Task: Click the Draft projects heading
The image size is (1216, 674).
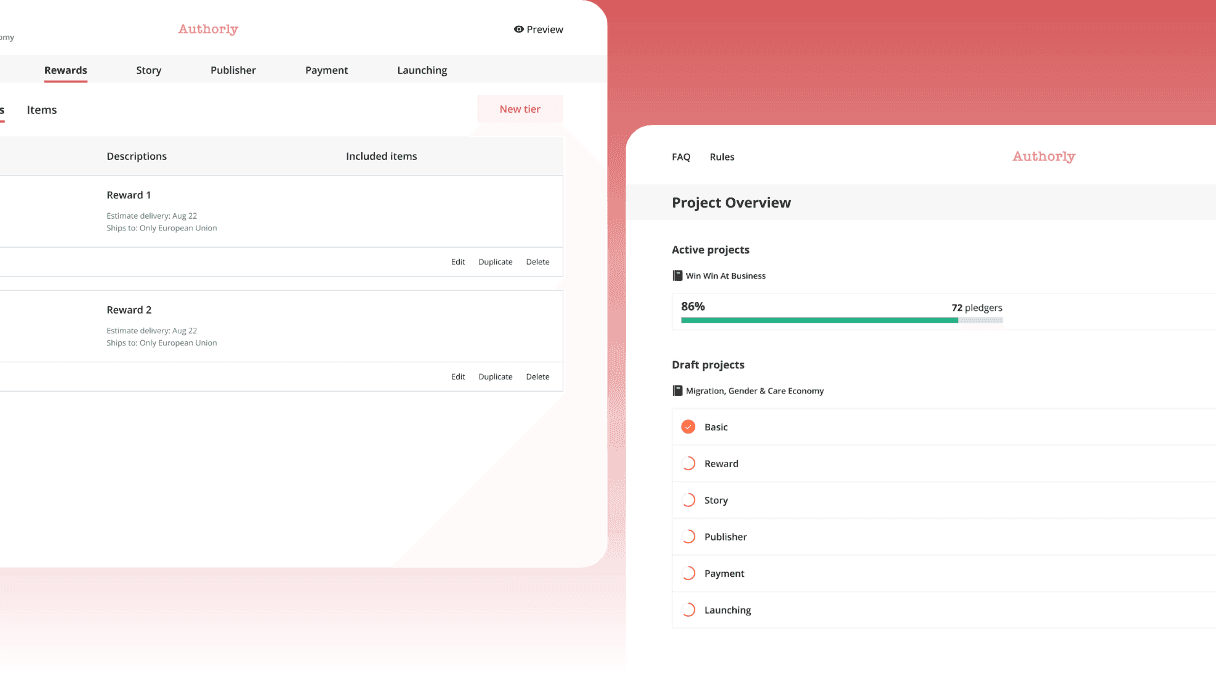Action: (x=708, y=365)
